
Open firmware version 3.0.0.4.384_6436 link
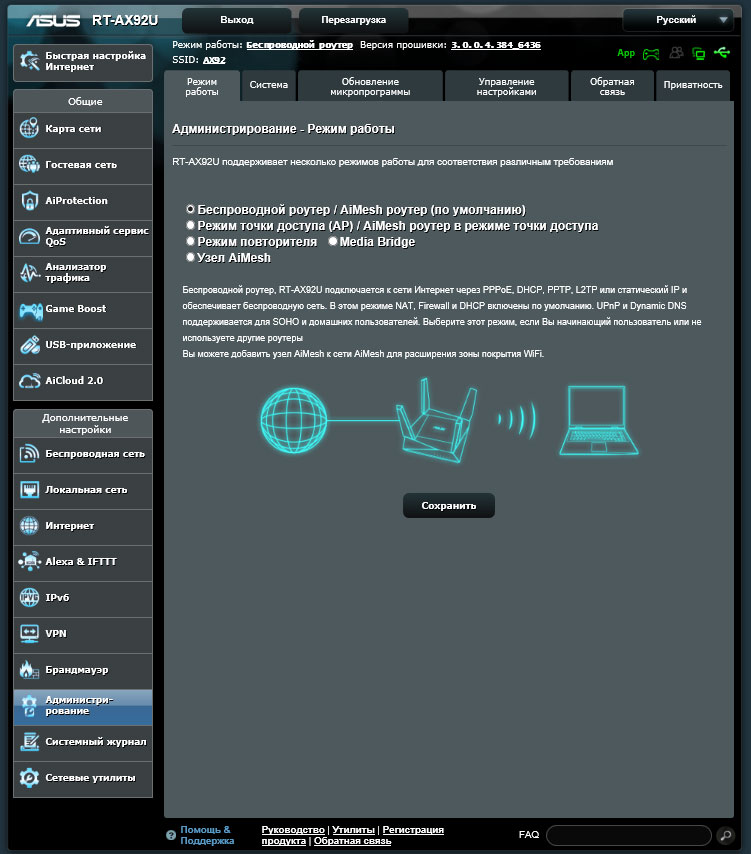pyautogui.click(x=496, y=45)
